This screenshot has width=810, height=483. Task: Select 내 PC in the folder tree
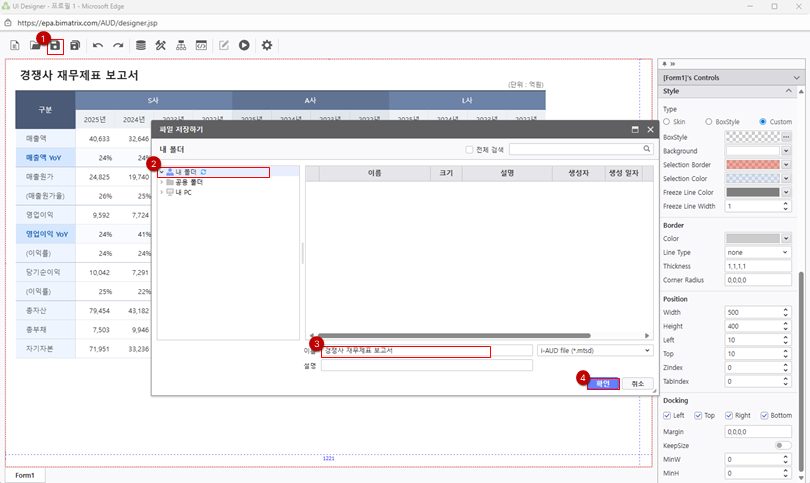tap(183, 192)
